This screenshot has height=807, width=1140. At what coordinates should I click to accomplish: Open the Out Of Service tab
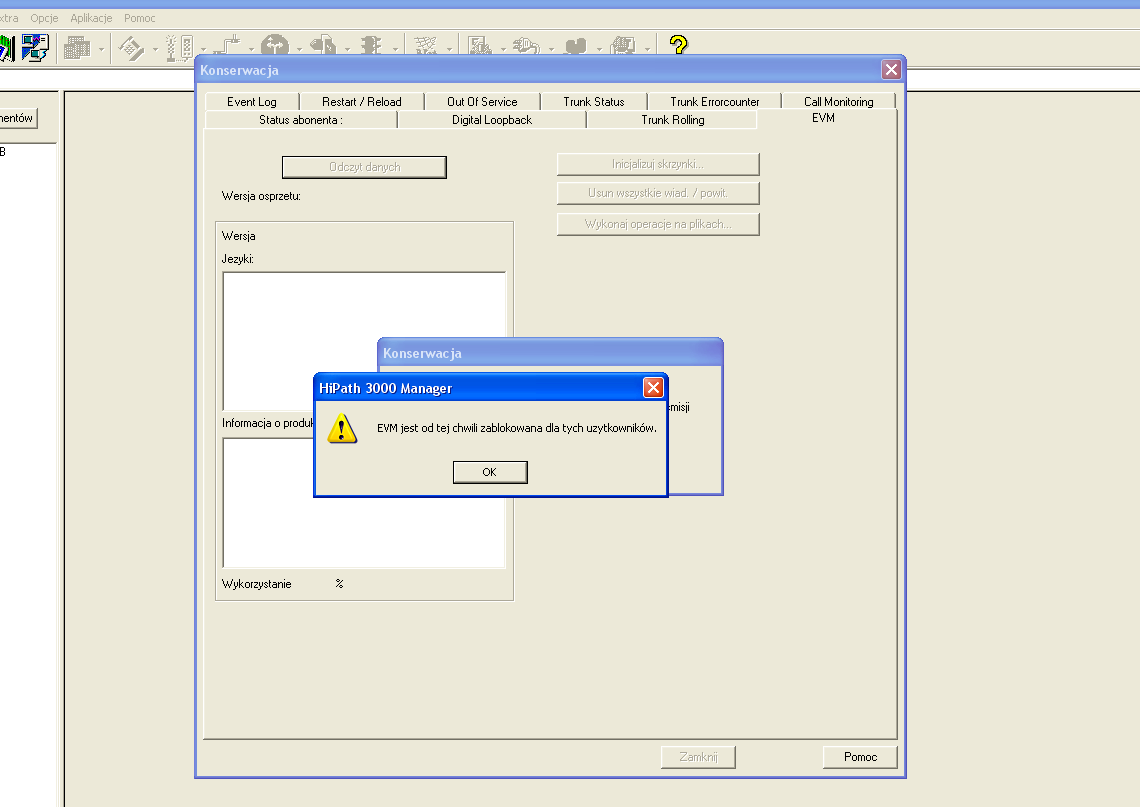coord(482,102)
